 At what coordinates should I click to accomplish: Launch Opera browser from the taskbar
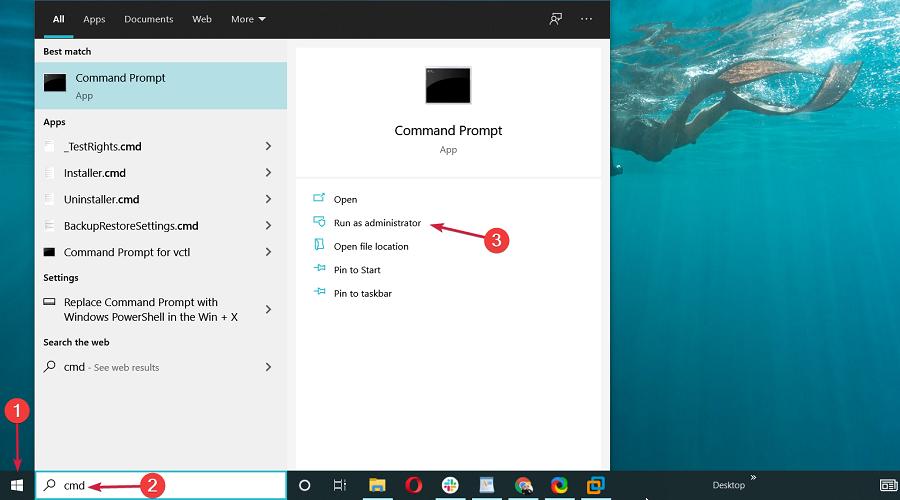coord(414,485)
